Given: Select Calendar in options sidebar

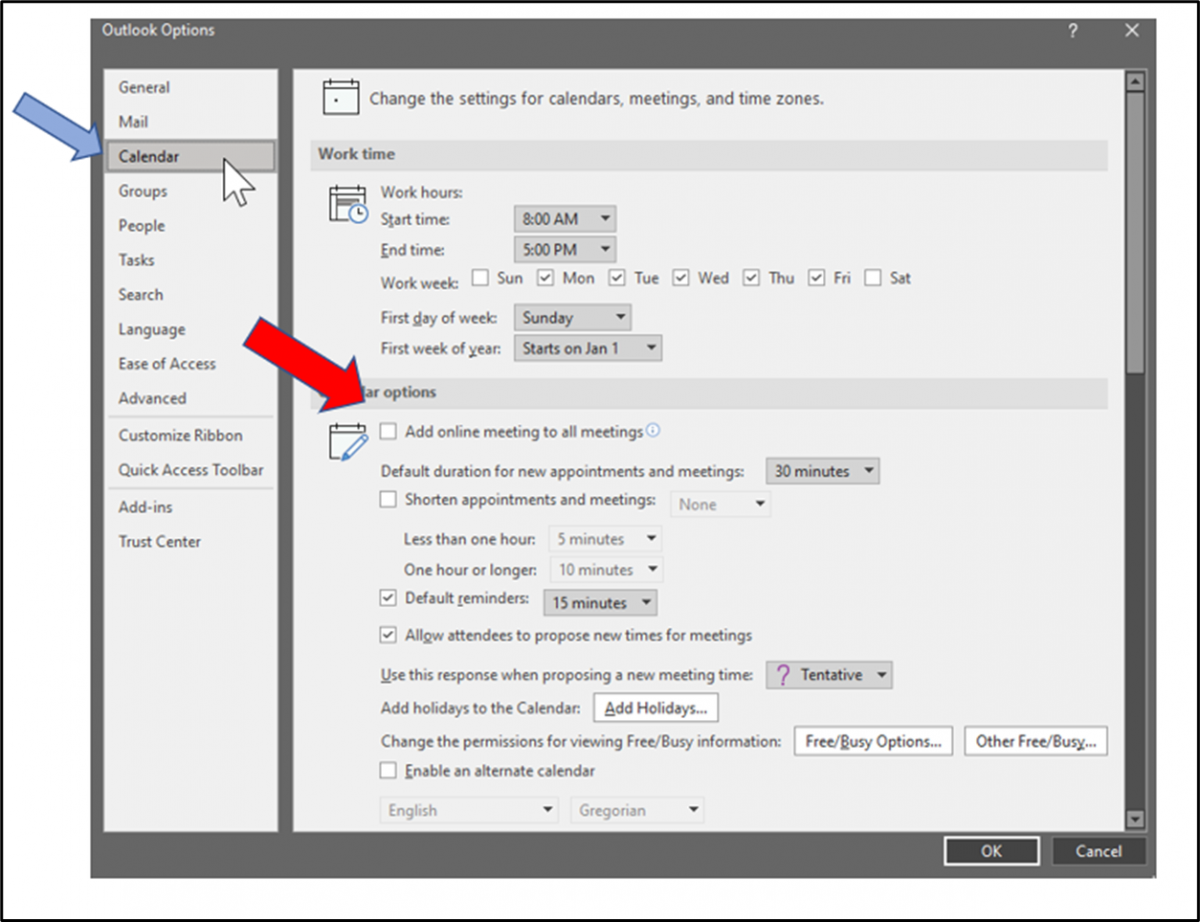Looking at the screenshot, I should pyautogui.click(x=190, y=156).
